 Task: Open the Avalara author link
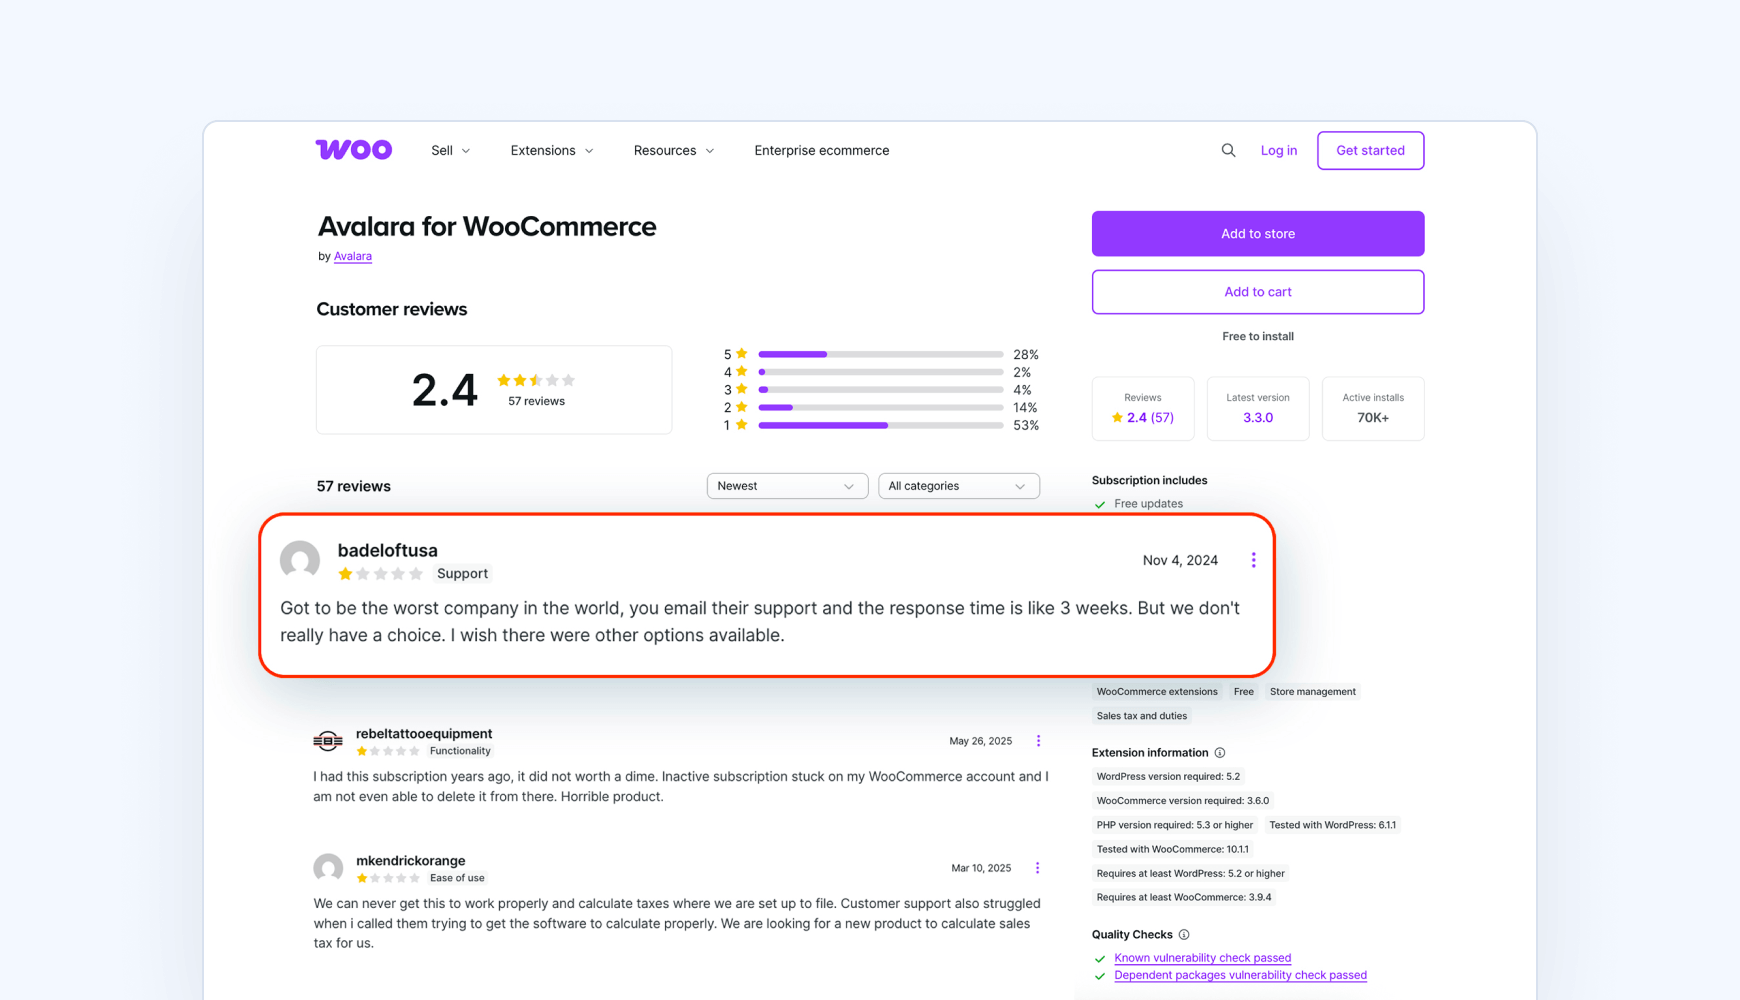pyautogui.click(x=353, y=256)
